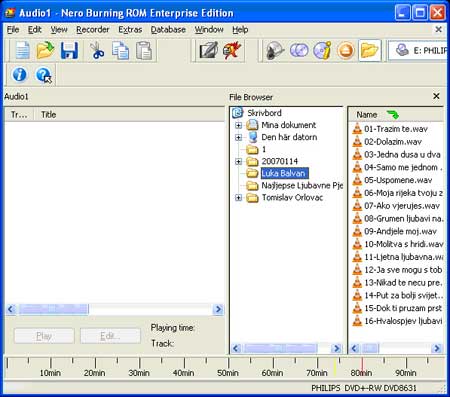Viewport: 450px width, 397px height.
Task: Click the green arrow sort icon
Action: pos(393,115)
